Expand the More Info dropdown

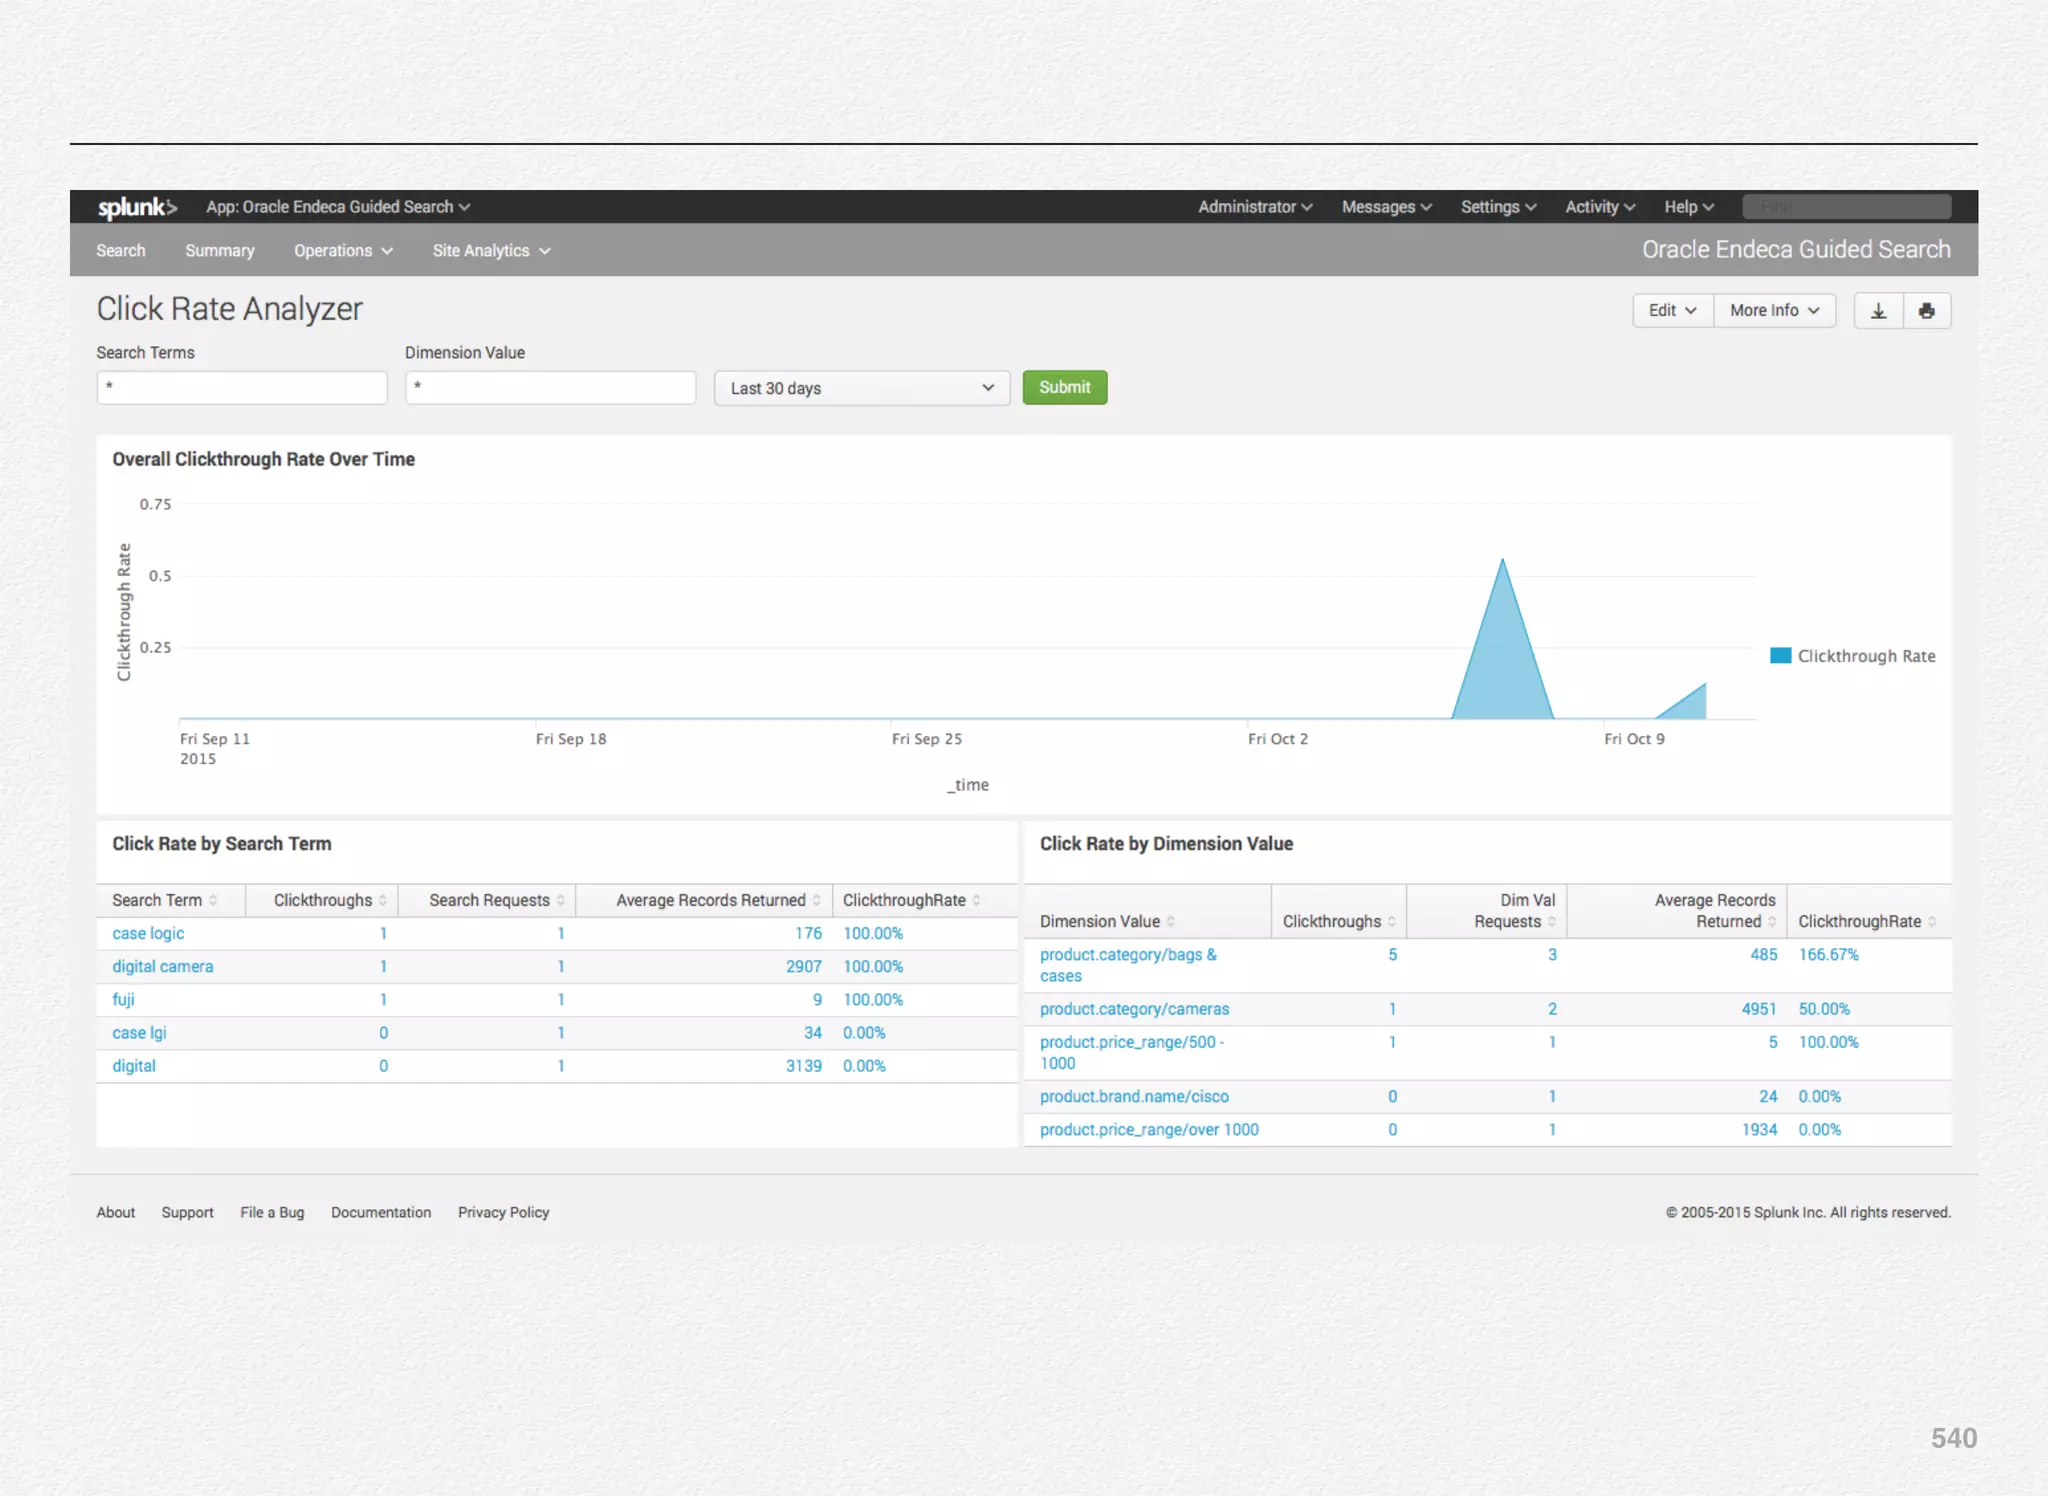pos(1774,311)
